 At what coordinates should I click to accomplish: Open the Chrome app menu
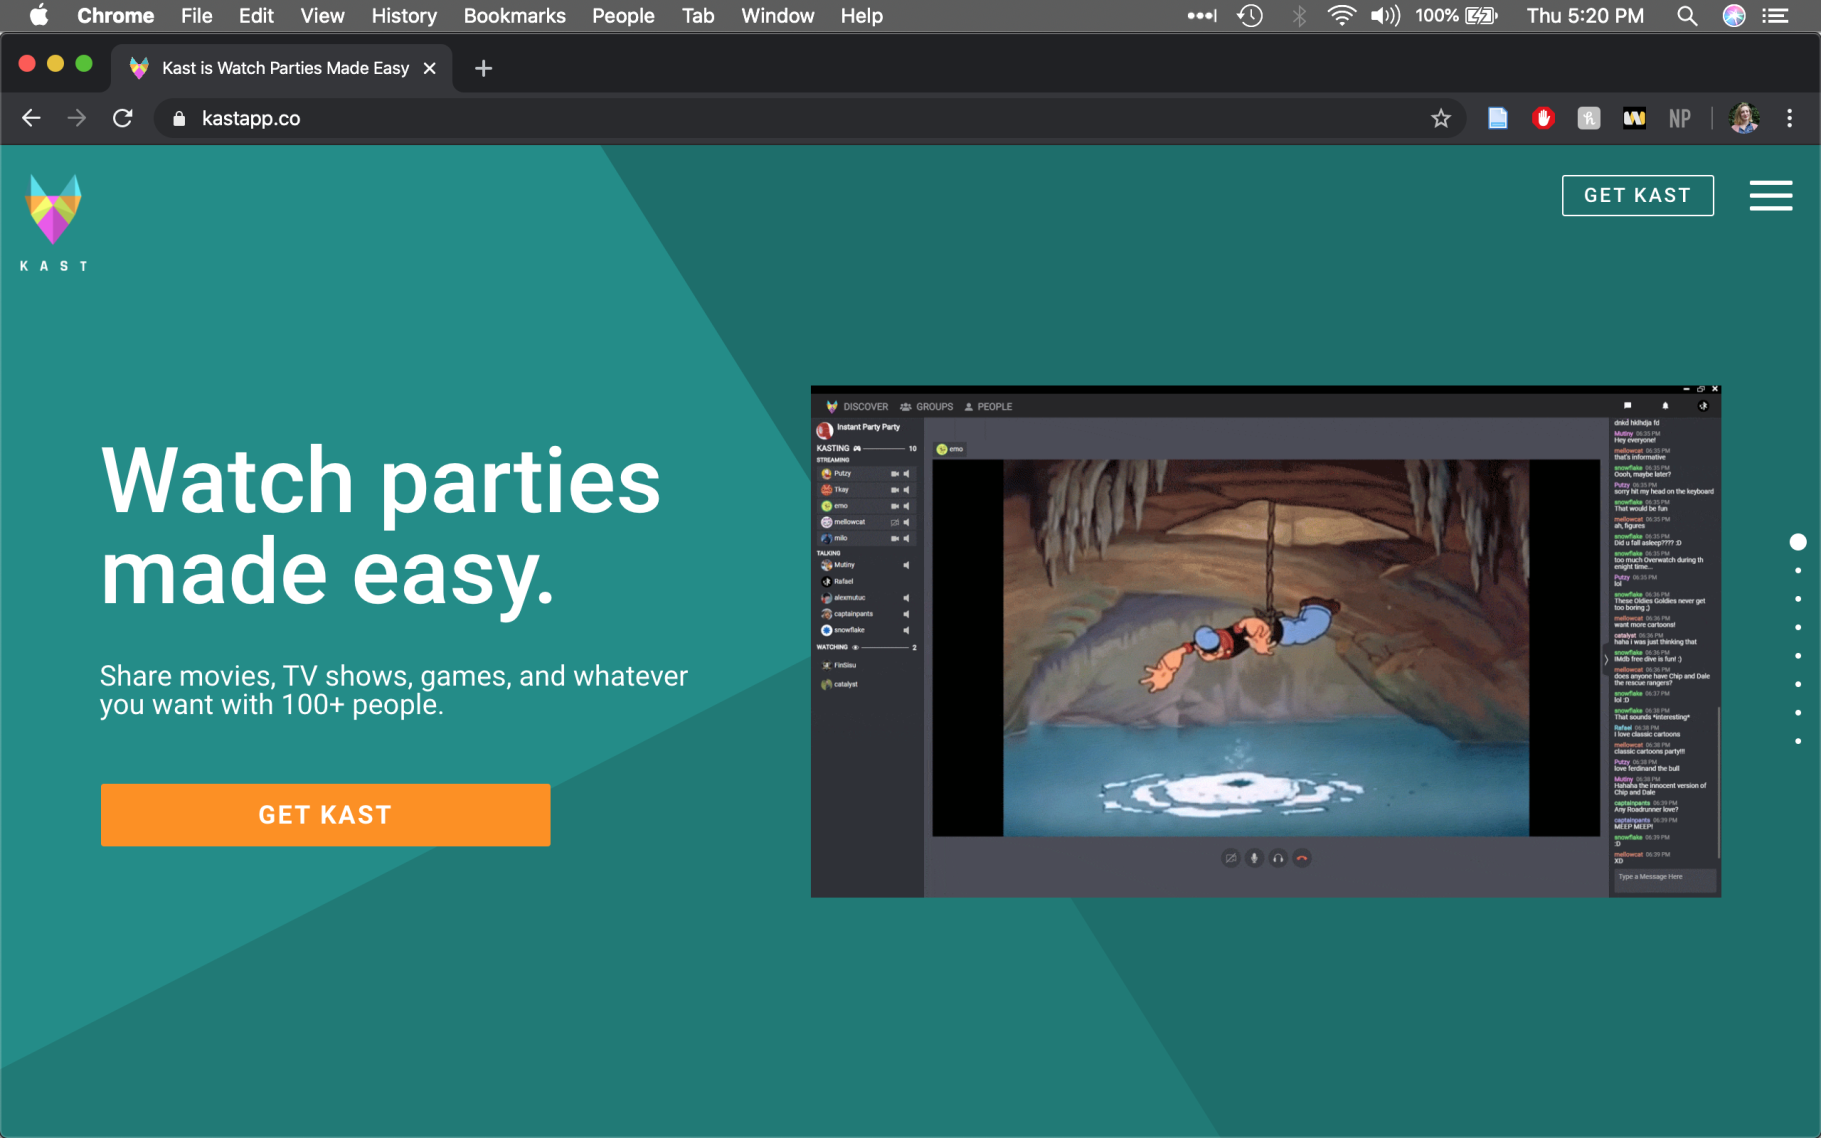point(115,15)
